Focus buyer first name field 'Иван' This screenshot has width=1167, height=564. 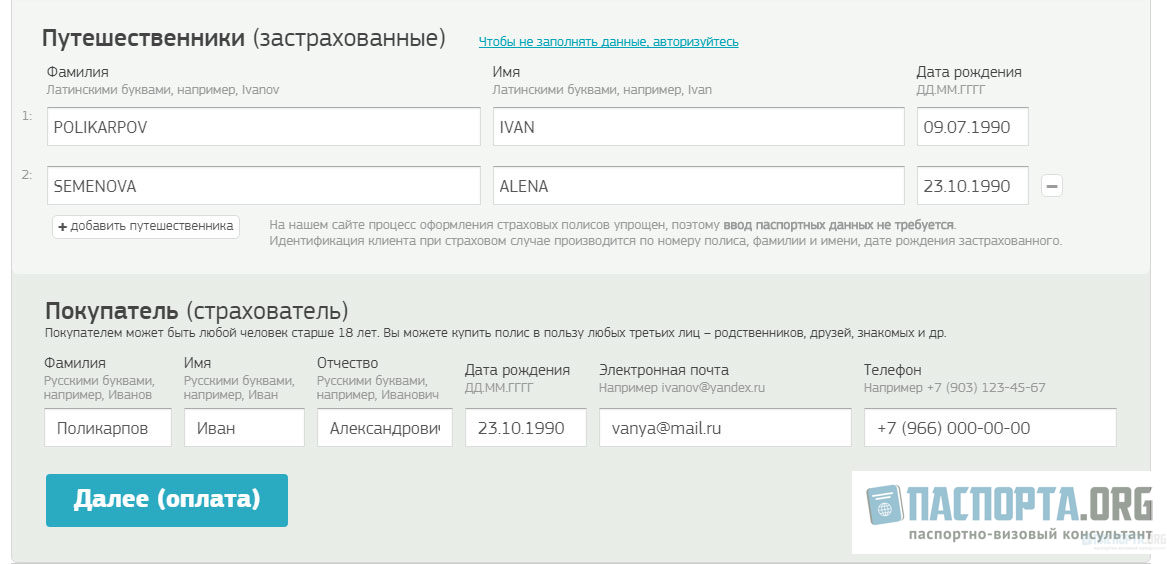point(244,428)
